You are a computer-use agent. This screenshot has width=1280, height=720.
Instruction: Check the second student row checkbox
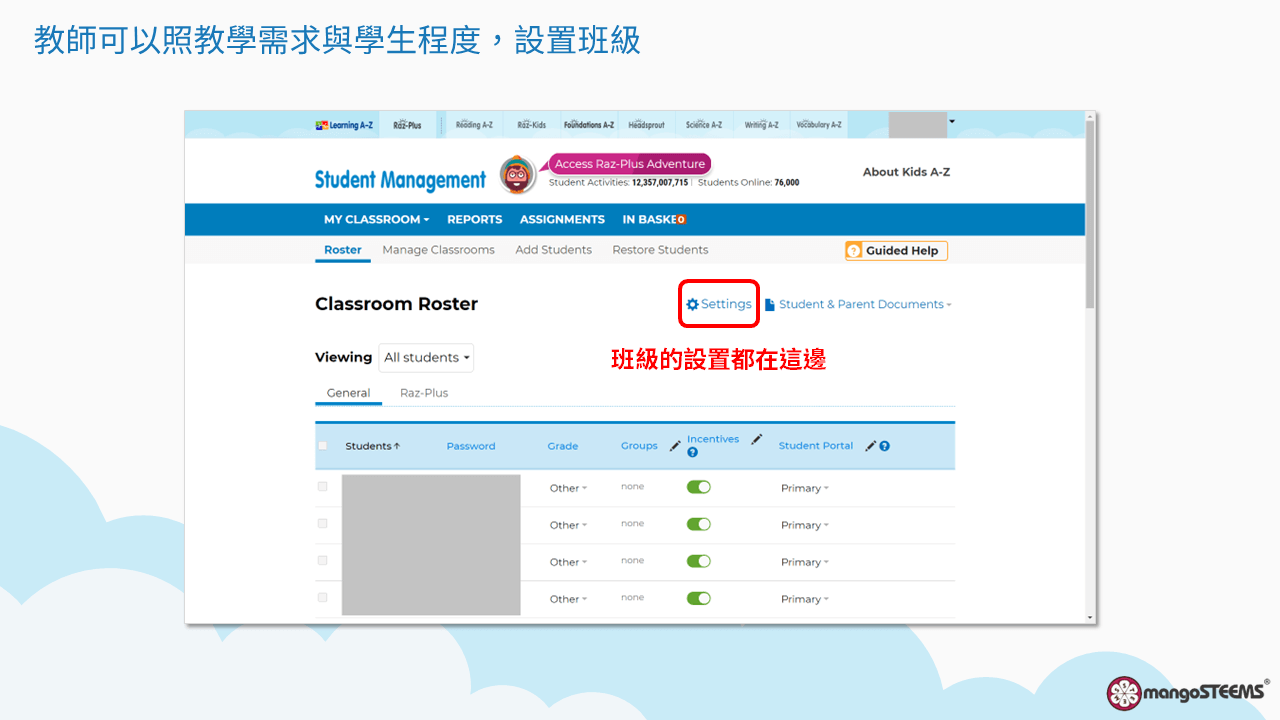(322, 524)
